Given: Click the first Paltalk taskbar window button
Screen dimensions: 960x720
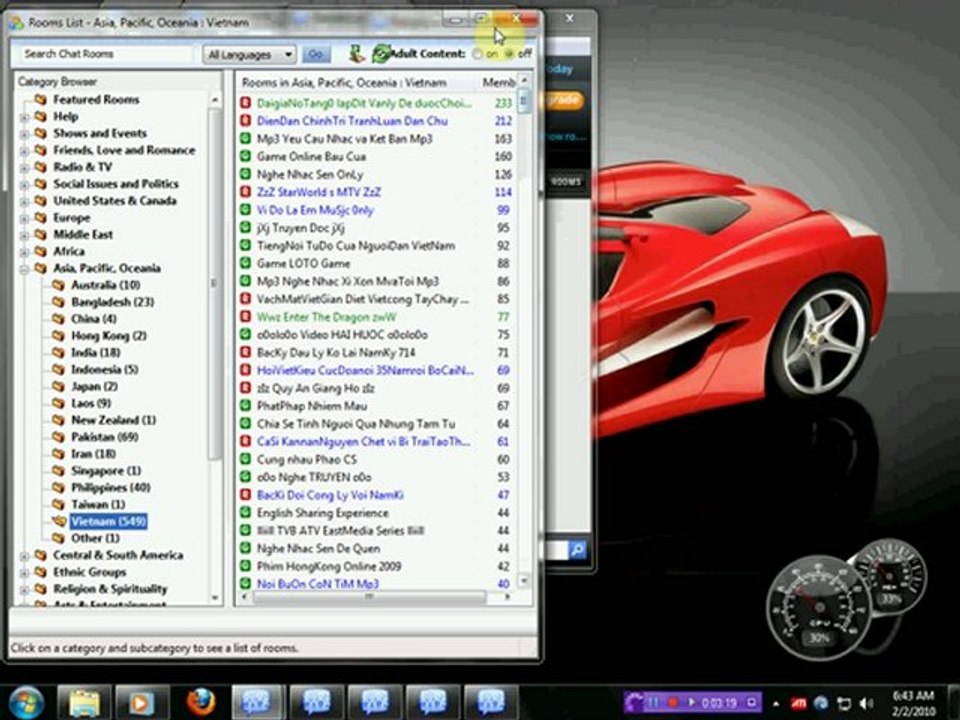Looking at the screenshot, I should point(258,702).
